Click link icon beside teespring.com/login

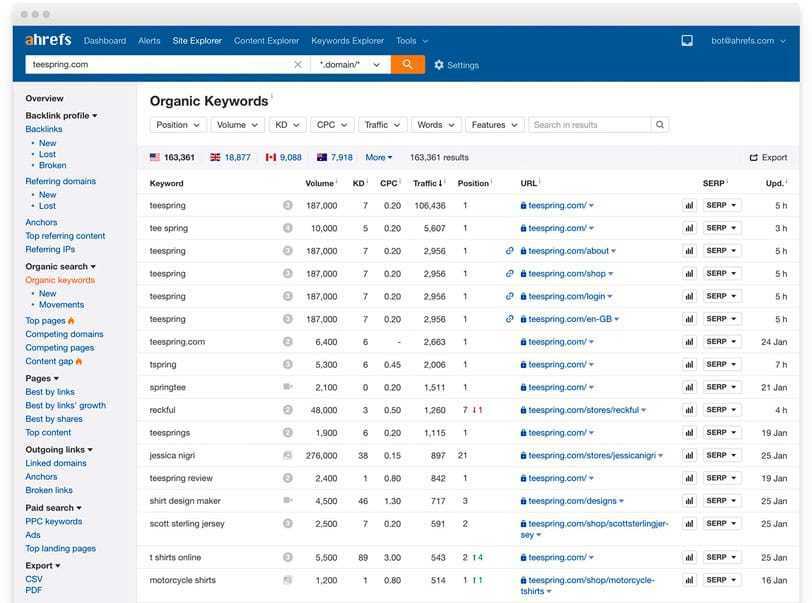coord(510,296)
